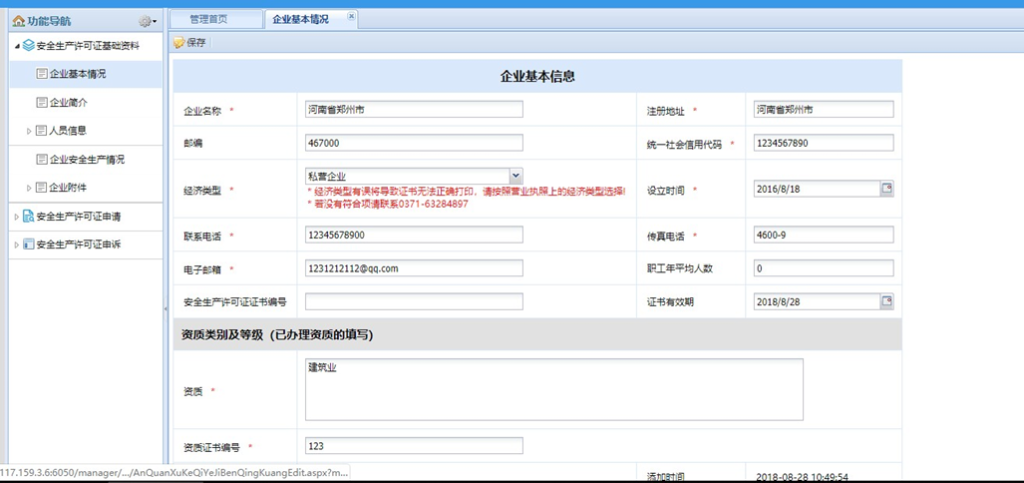Screen dimensions: 1024x483
Task: Open calendar picker for 设立时间
Action: pos(887,189)
